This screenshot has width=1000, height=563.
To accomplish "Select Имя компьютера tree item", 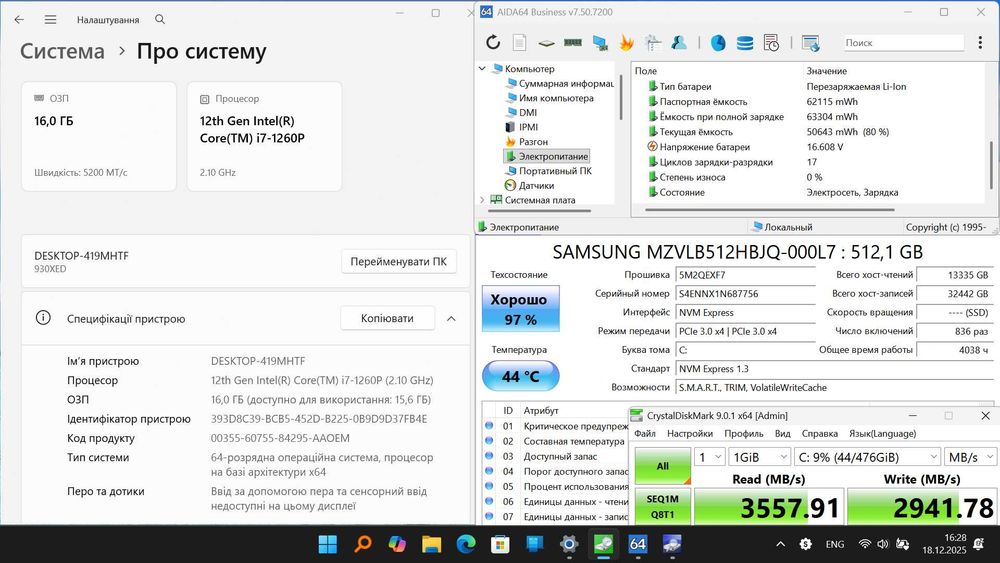I will pyautogui.click(x=556, y=98).
